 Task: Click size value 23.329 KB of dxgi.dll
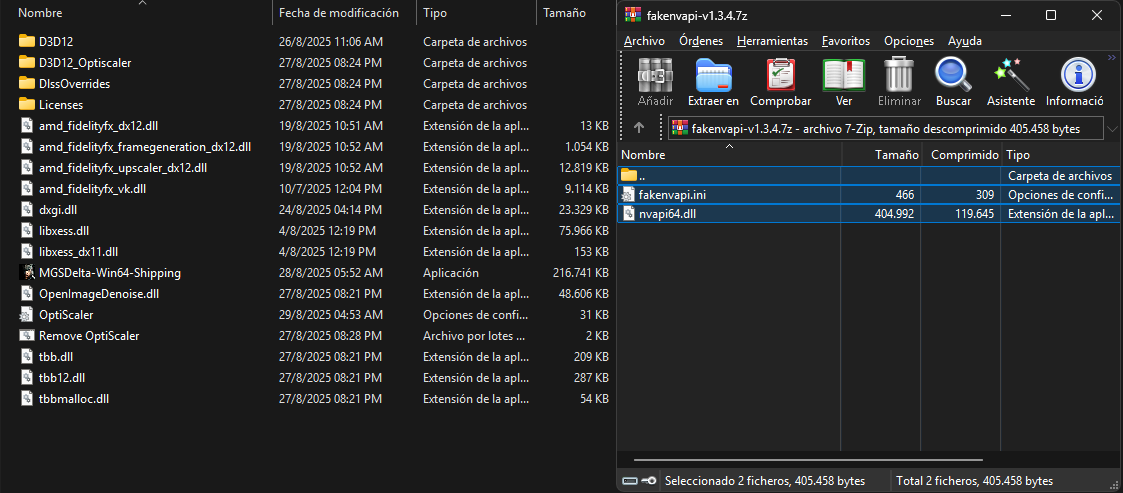coord(582,210)
